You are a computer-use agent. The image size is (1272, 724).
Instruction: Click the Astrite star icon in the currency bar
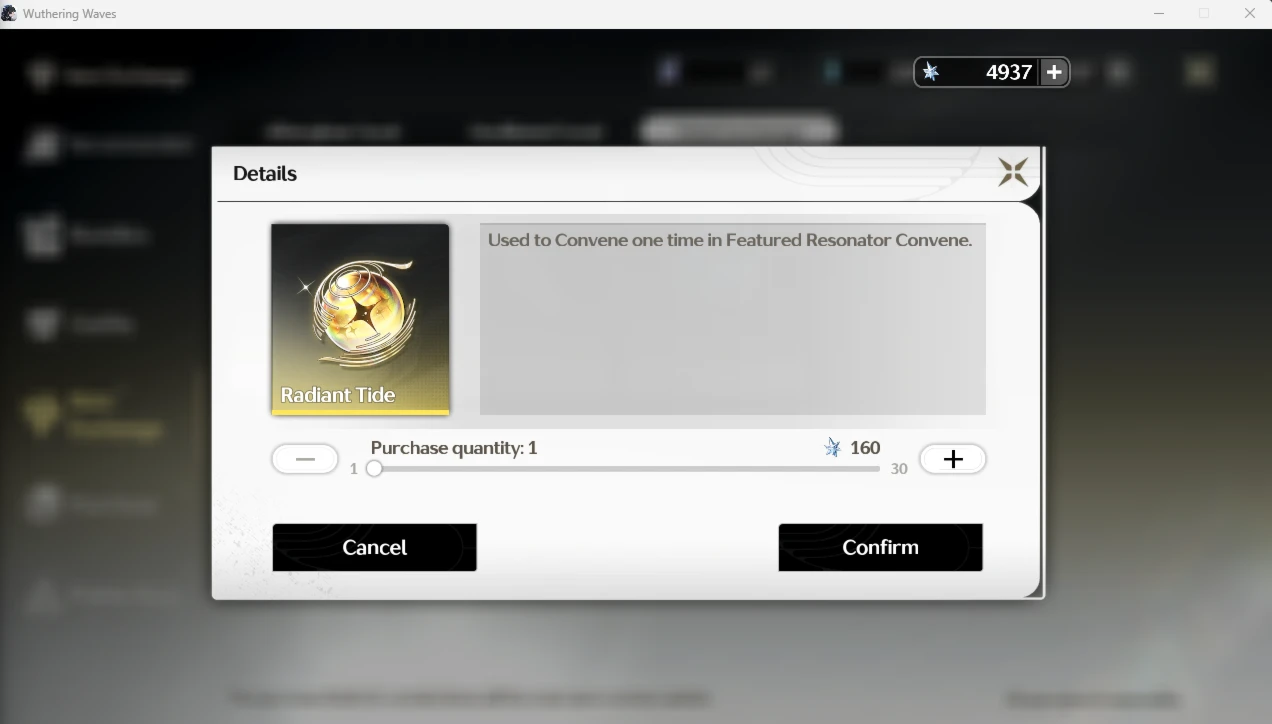click(931, 72)
